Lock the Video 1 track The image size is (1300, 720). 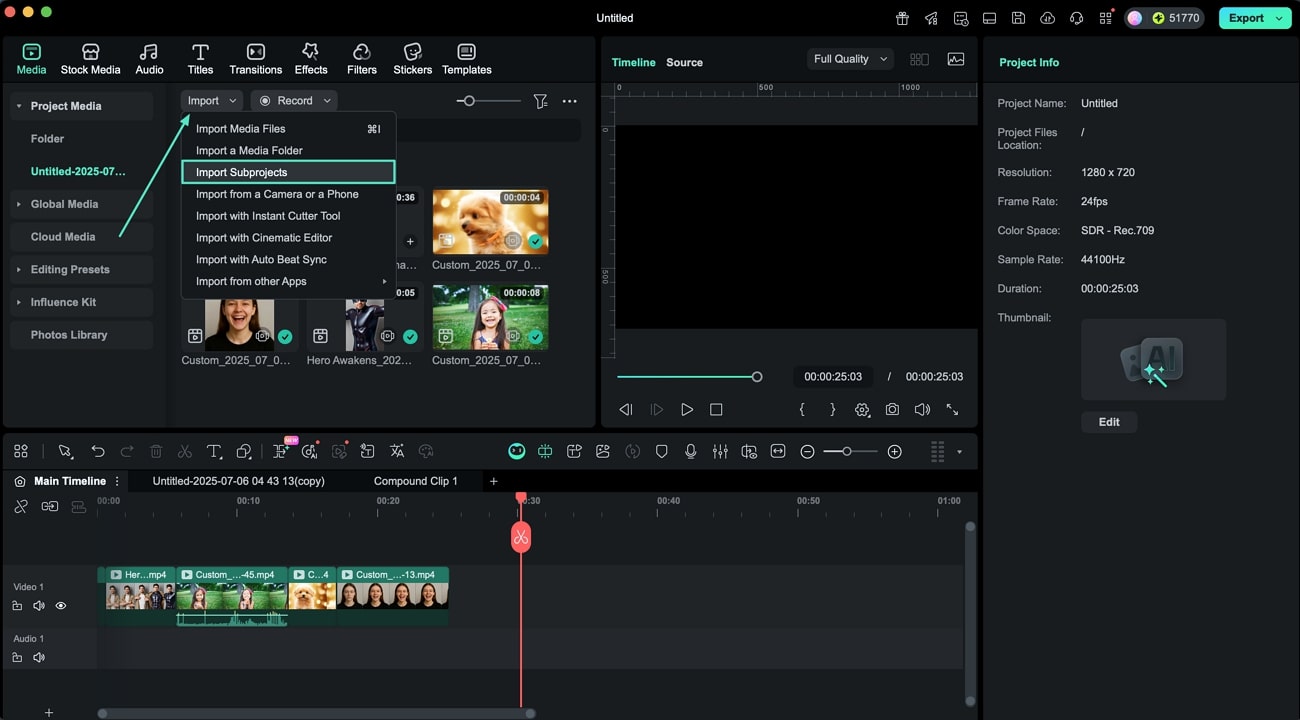[x=17, y=605]
